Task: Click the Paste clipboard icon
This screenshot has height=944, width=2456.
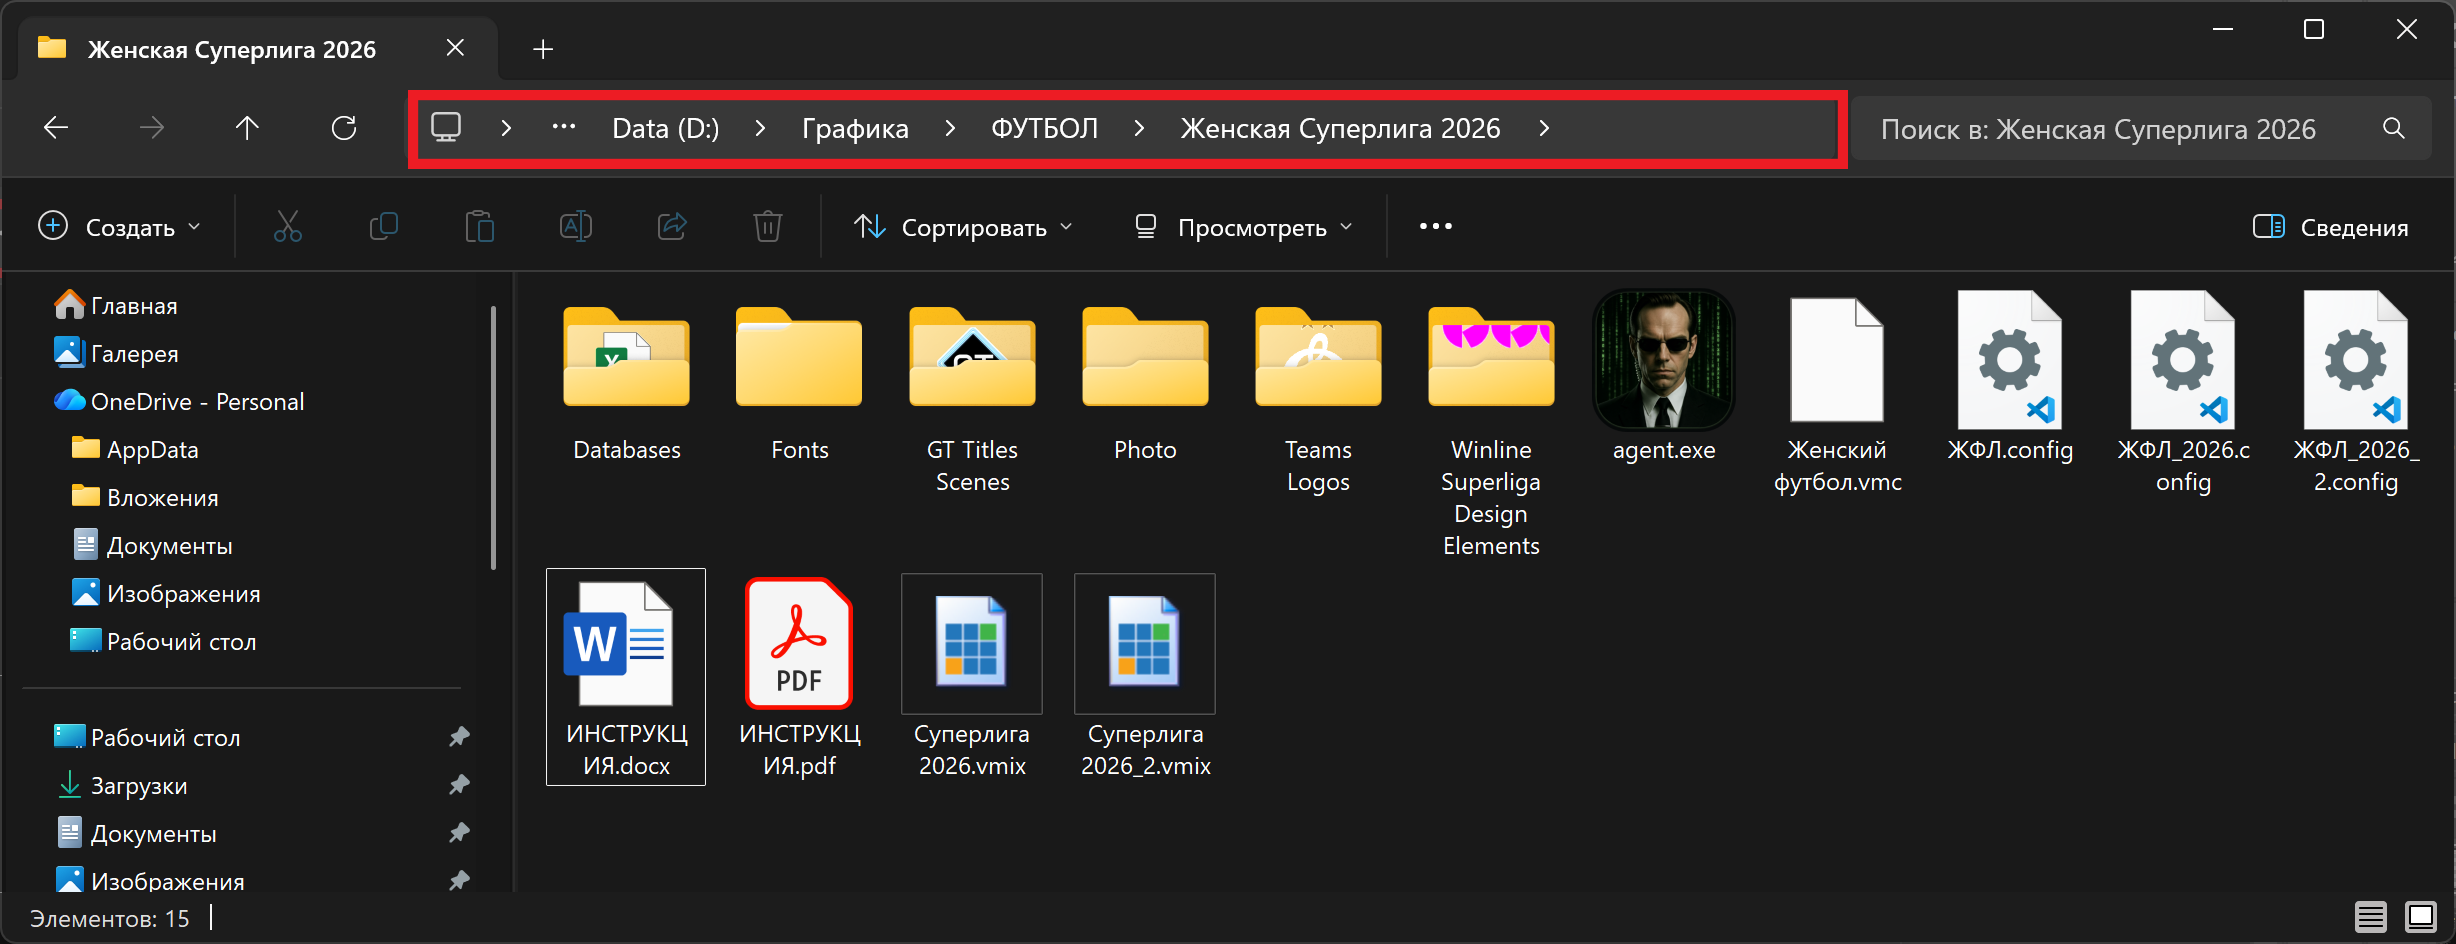Action: [480, 227]
